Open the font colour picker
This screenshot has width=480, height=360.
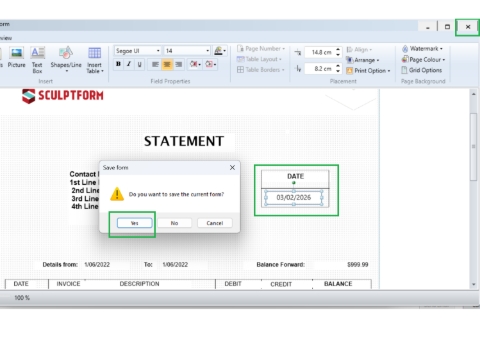point(220,51)
